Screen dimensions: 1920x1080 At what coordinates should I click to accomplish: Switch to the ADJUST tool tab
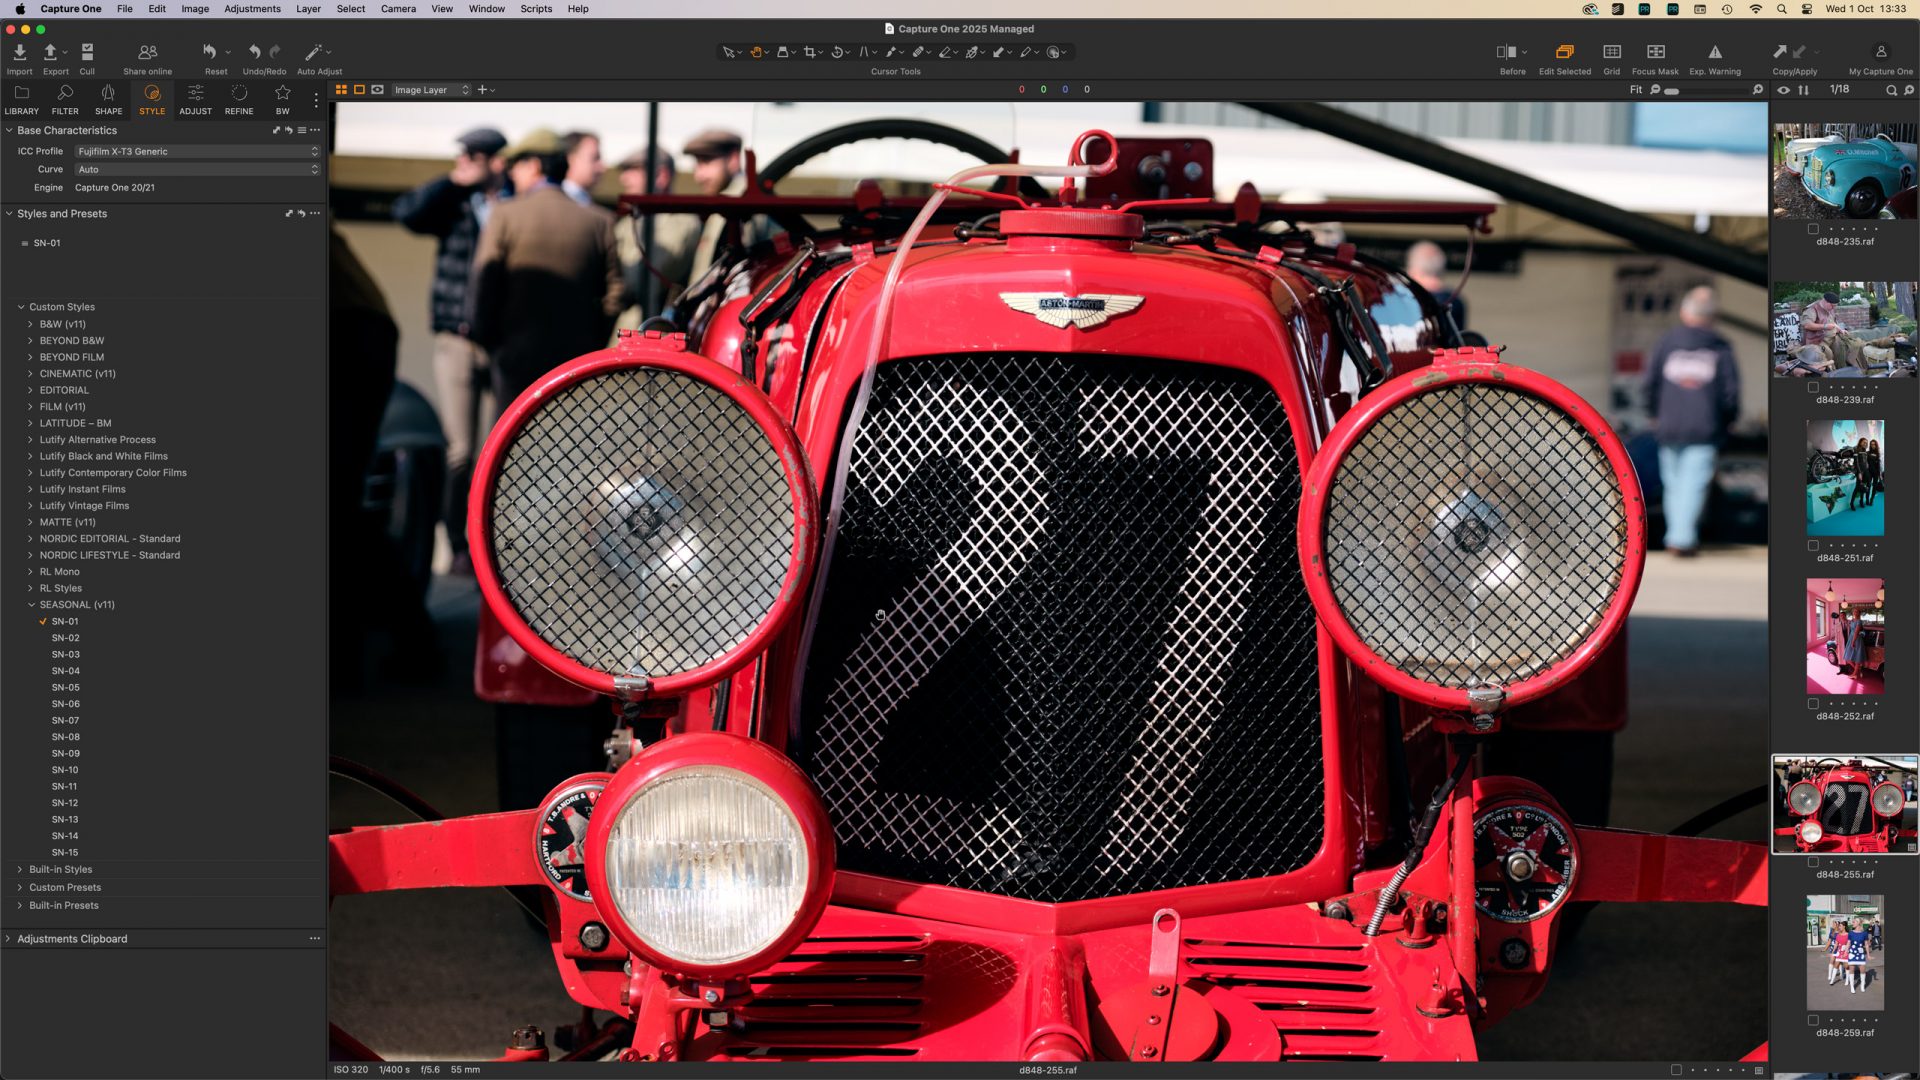(x=195, y=99)
